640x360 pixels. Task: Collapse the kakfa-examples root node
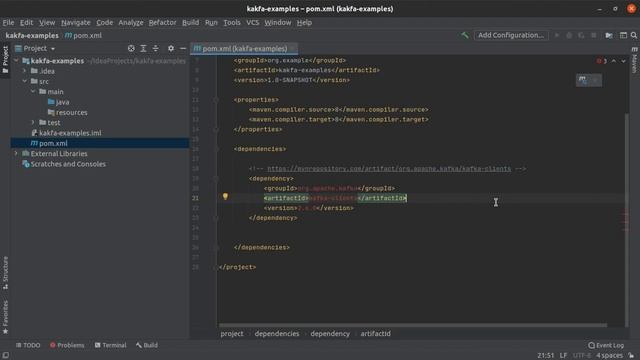tap(16, 61)
